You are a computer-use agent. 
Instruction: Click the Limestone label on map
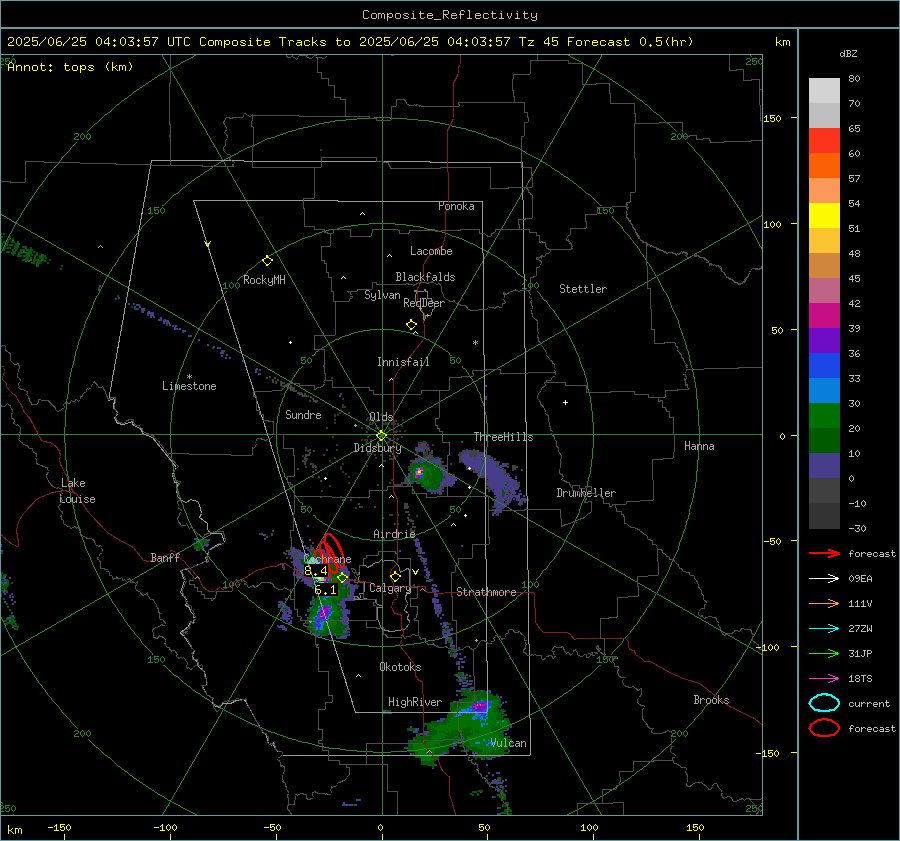tap(189, 386)
